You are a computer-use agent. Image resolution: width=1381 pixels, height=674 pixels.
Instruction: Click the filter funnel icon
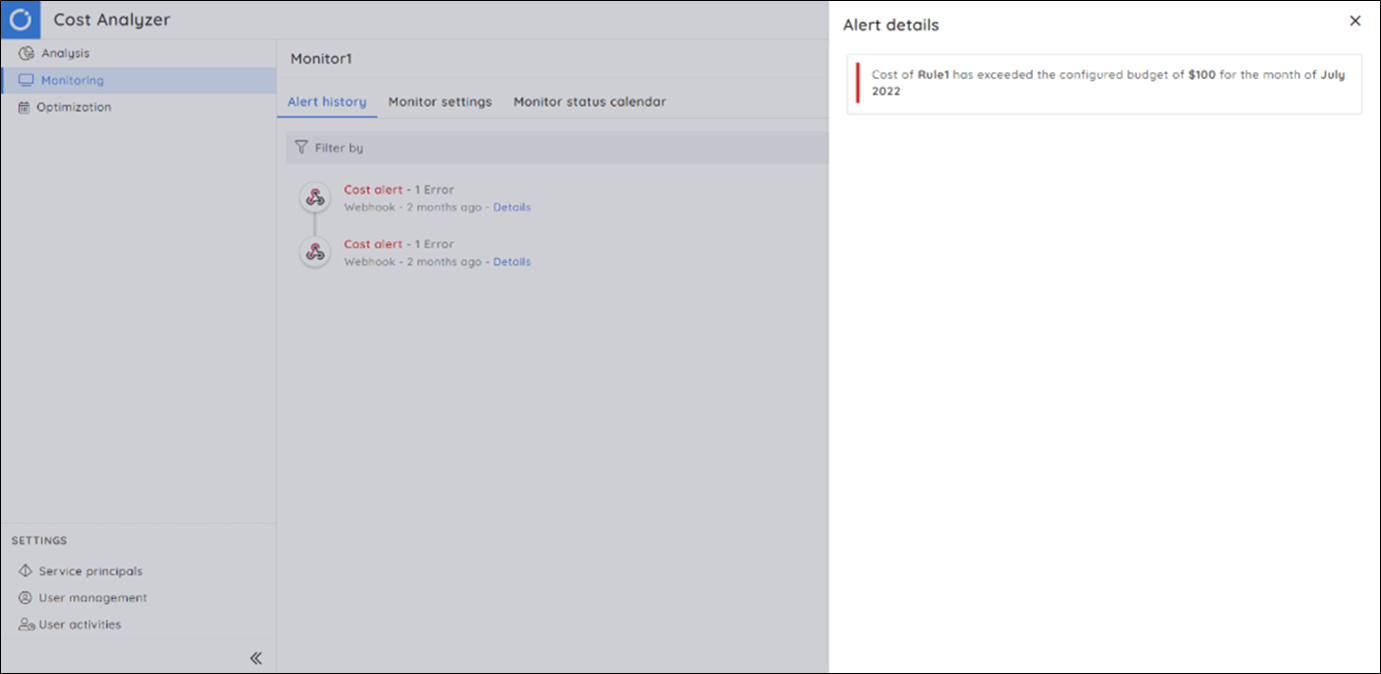301,147
